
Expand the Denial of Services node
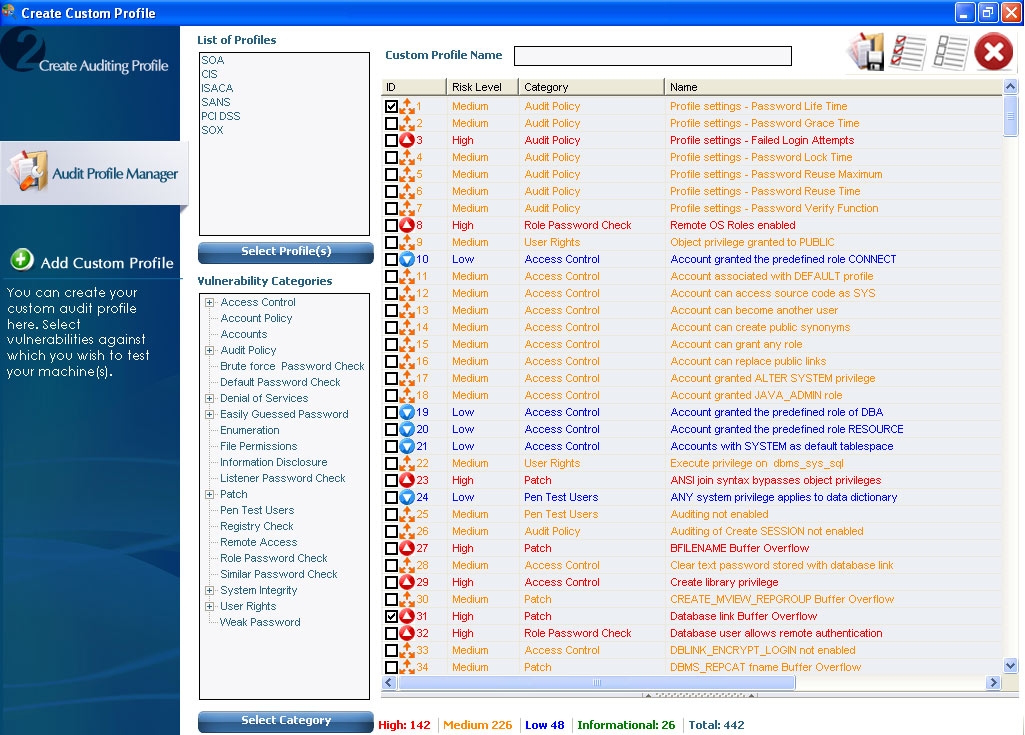click(209, 398)
